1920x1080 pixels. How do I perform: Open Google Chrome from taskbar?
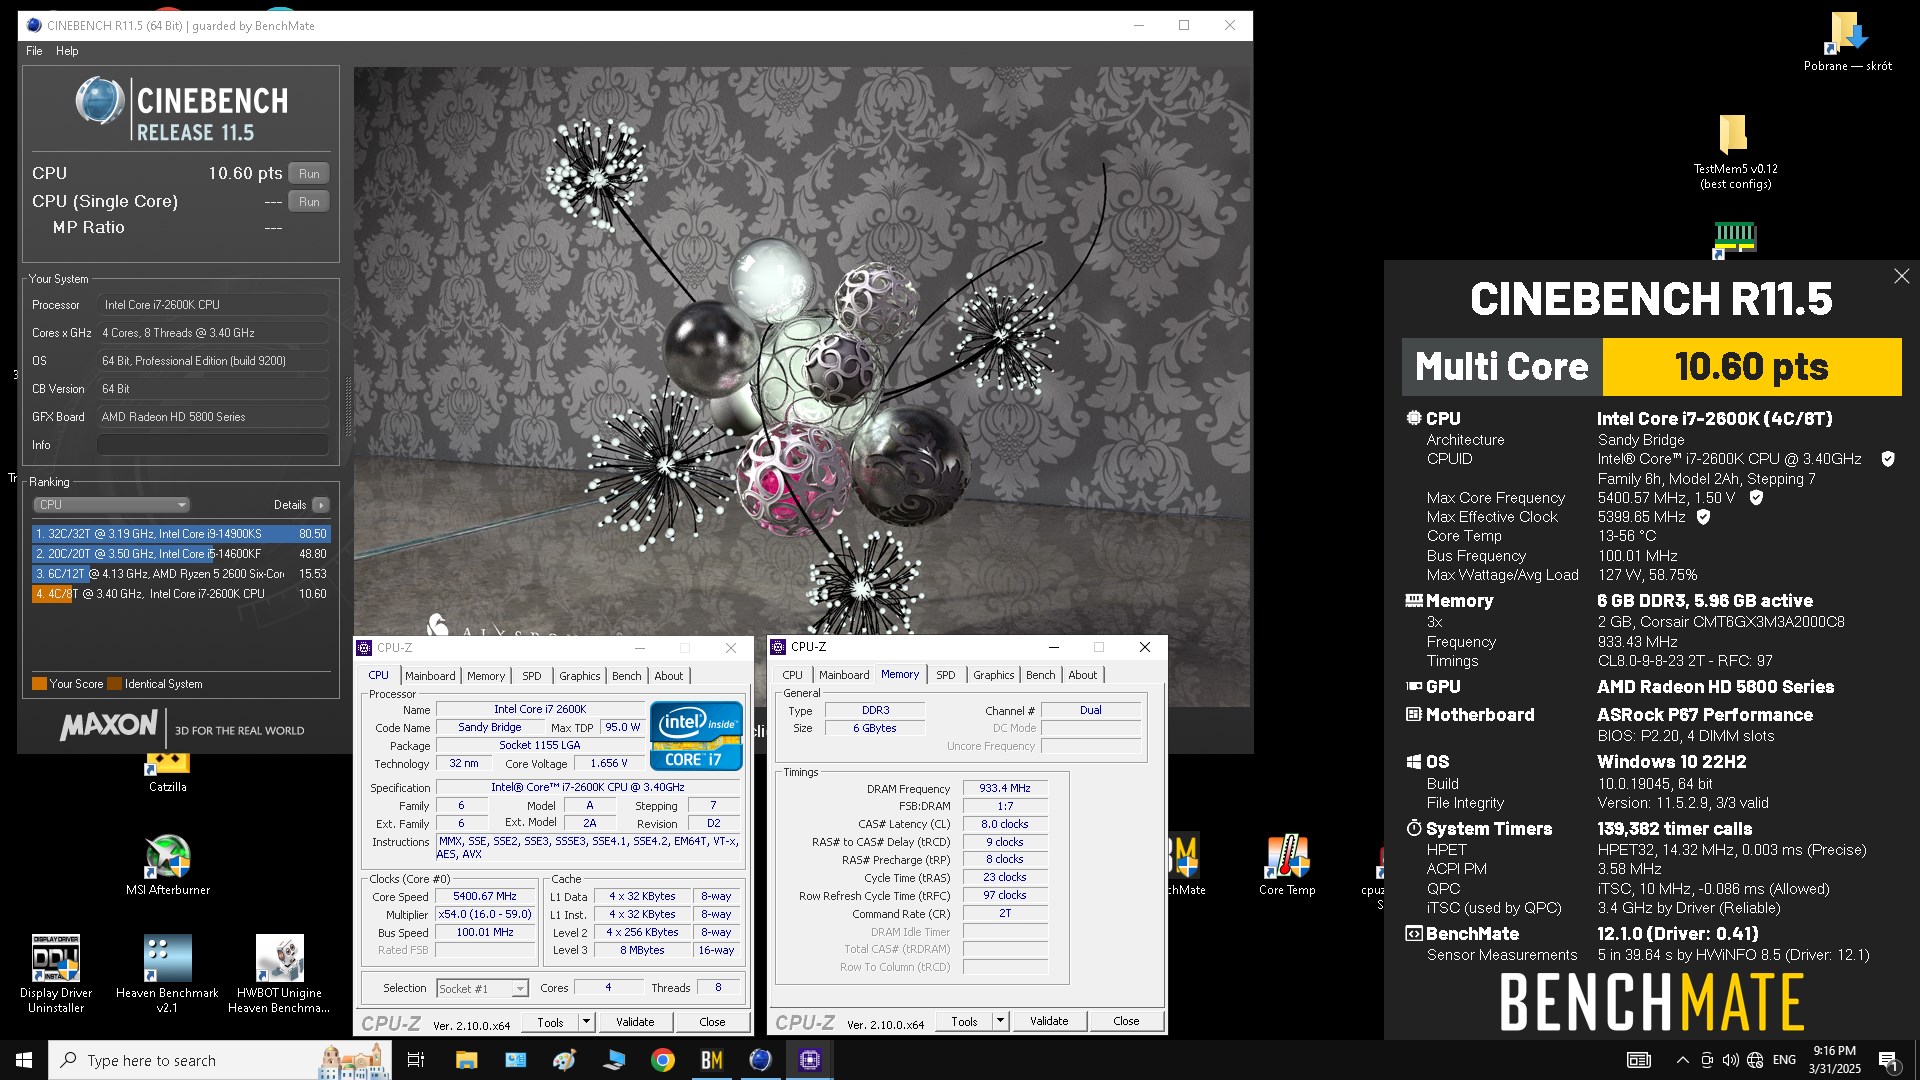(x=662, y=1060)
